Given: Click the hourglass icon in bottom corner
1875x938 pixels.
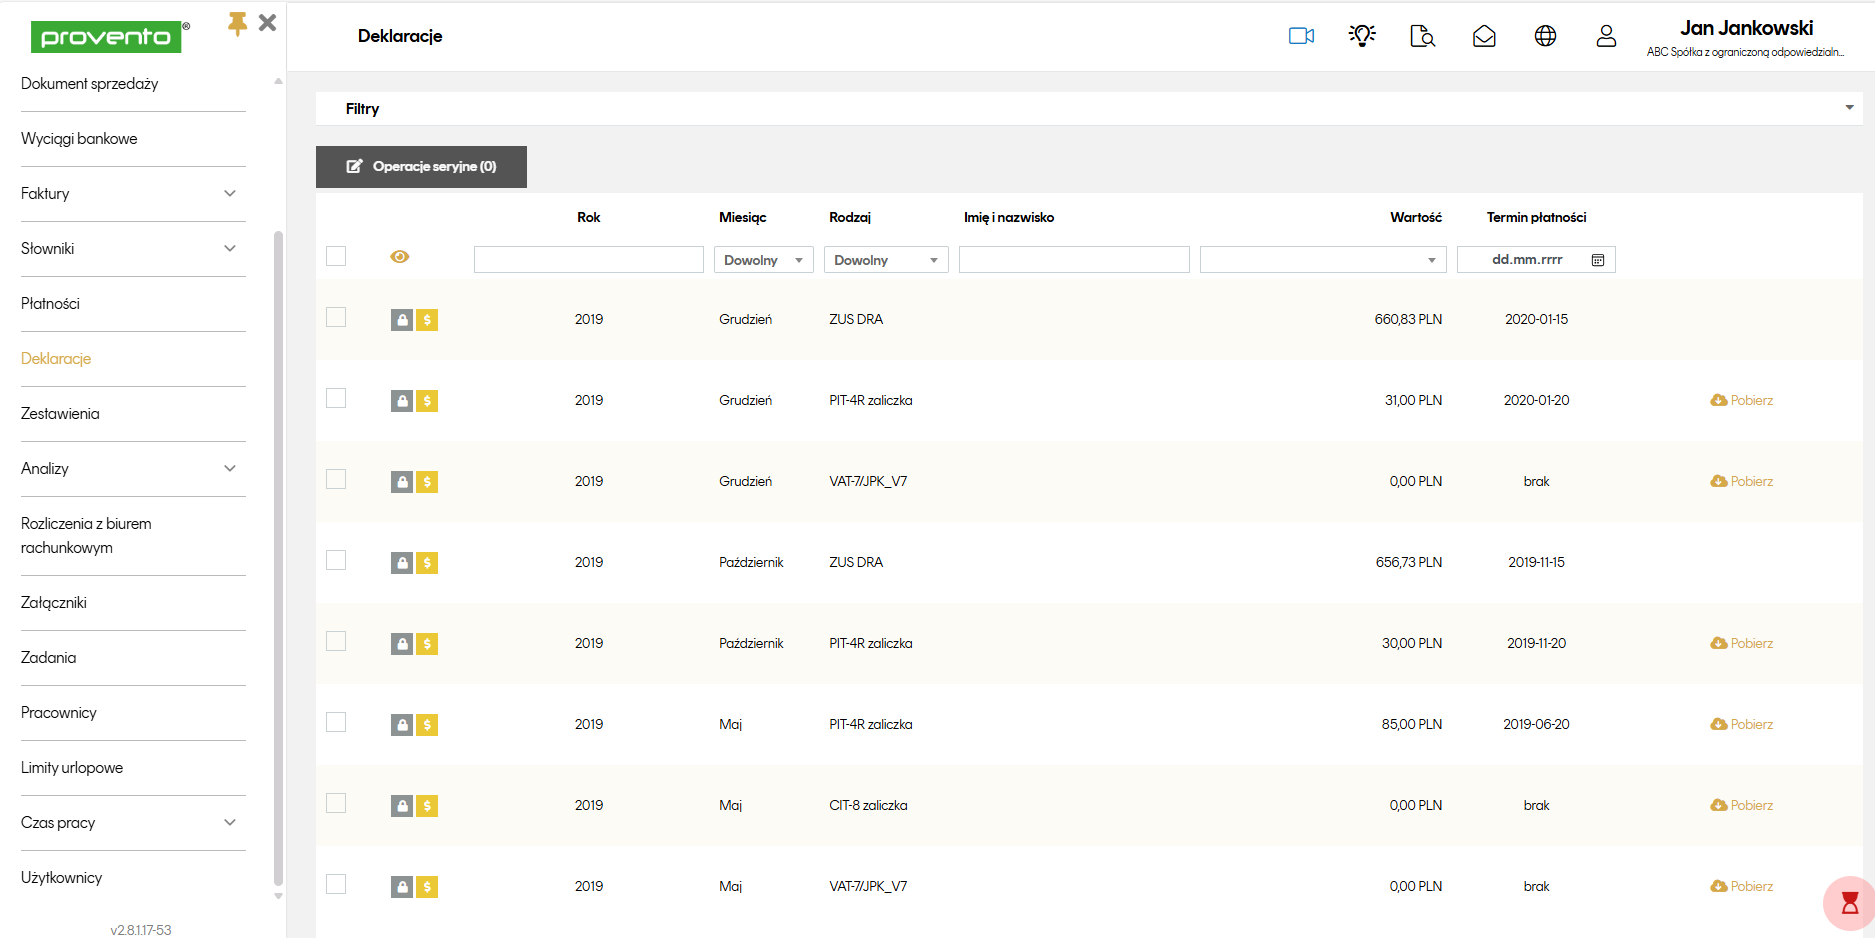Looking at the screenshot, I should pyautogui.click(x=1849, y=903).
